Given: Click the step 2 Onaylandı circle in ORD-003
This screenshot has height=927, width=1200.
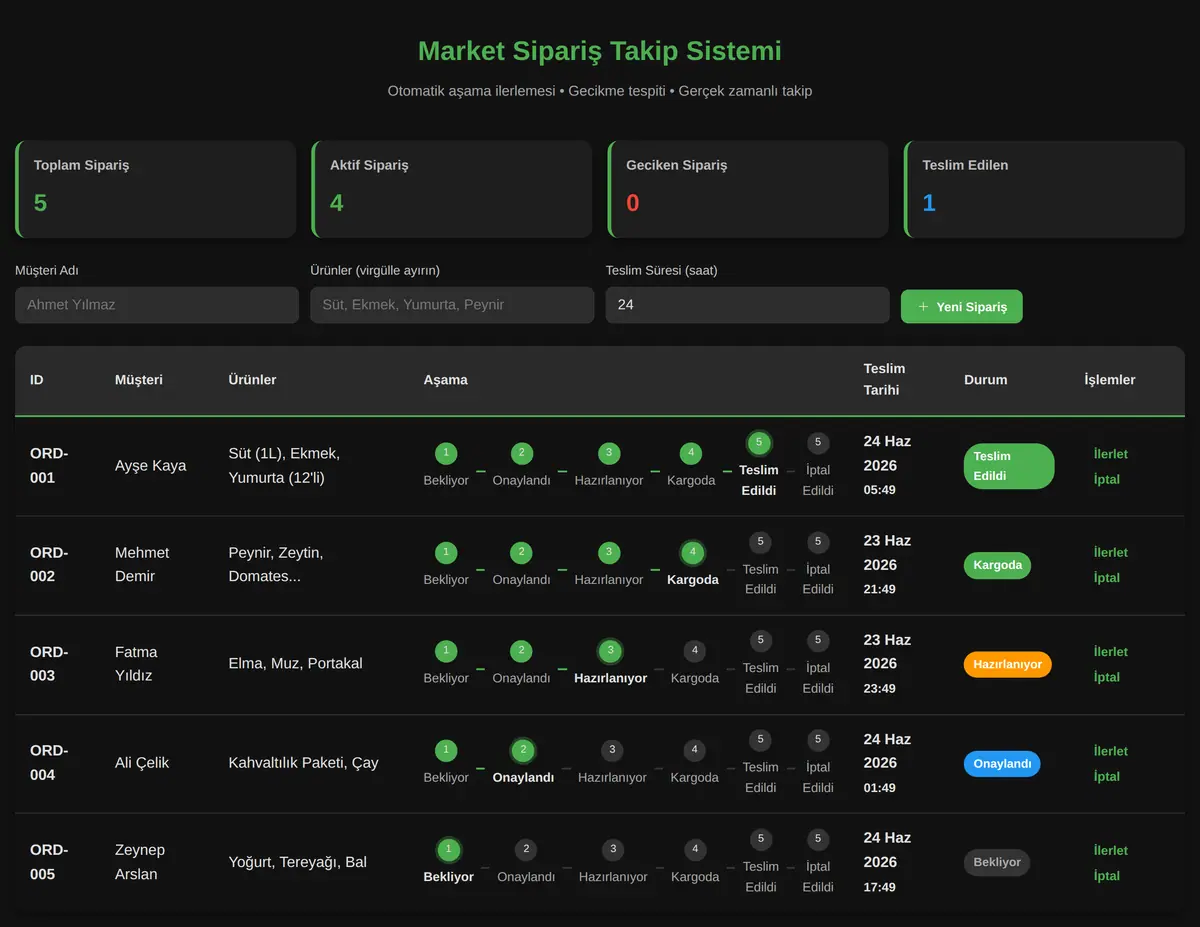Looking at the screenshot, I should click(522, 651).
